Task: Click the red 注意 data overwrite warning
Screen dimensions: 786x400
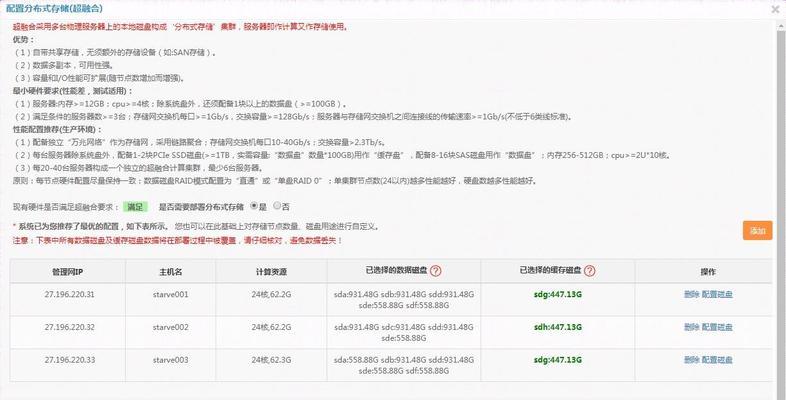Action: click(177, 241)
